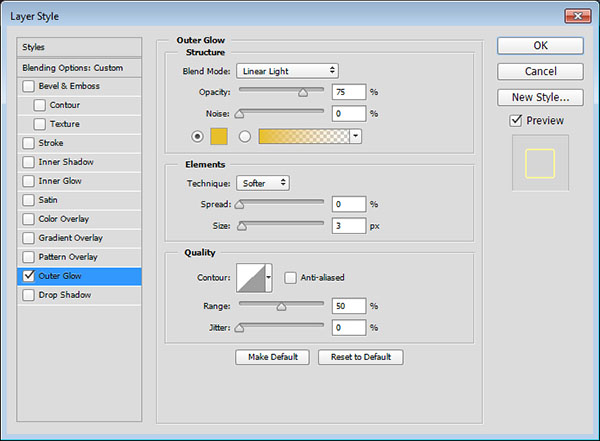Enable the Drop Shadow checkbox

(27, 295)
